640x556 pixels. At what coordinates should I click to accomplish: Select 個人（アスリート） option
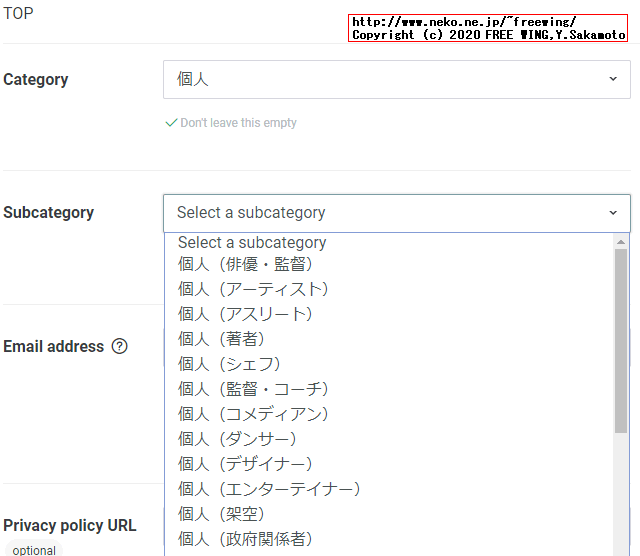coord(389,314)
